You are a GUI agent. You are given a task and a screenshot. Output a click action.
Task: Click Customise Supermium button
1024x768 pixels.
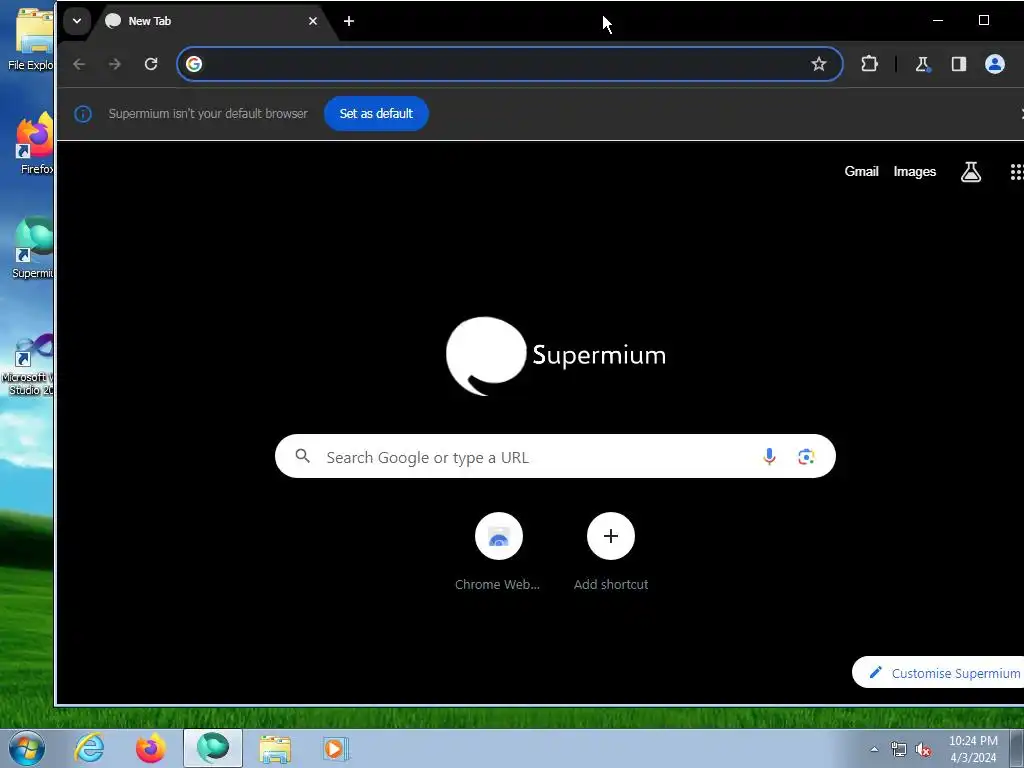(x=938, y=673)
